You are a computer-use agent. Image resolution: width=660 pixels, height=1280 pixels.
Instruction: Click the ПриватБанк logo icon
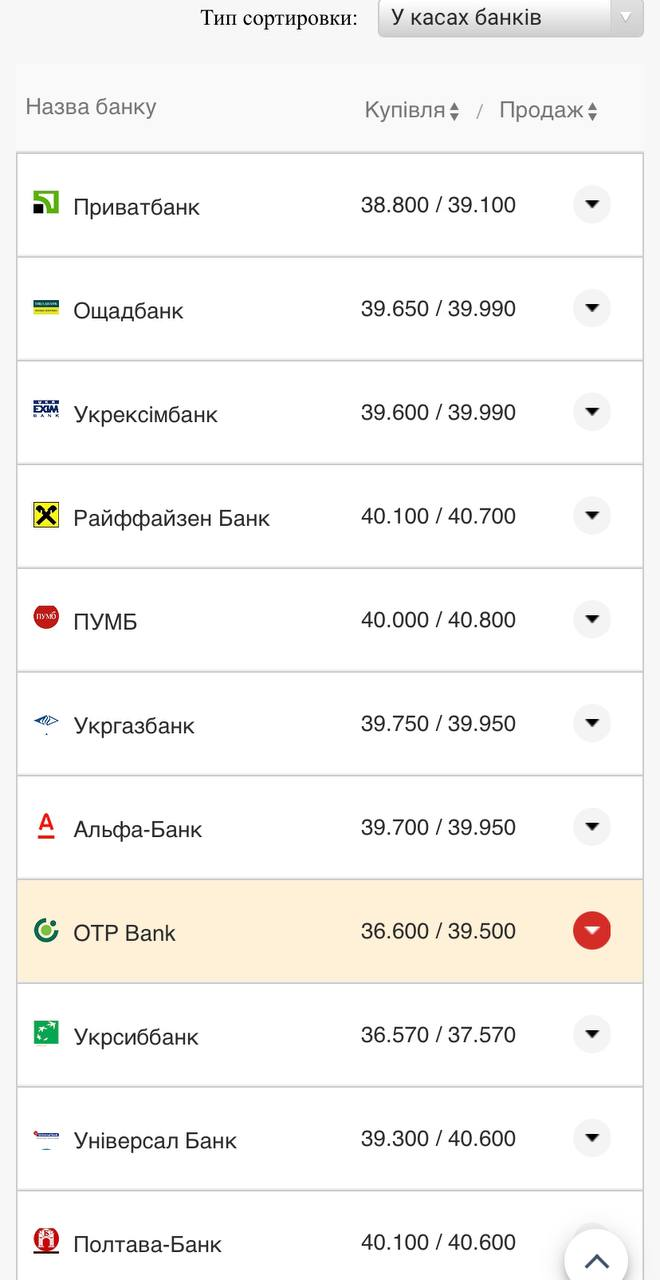(x=44, y=204)
